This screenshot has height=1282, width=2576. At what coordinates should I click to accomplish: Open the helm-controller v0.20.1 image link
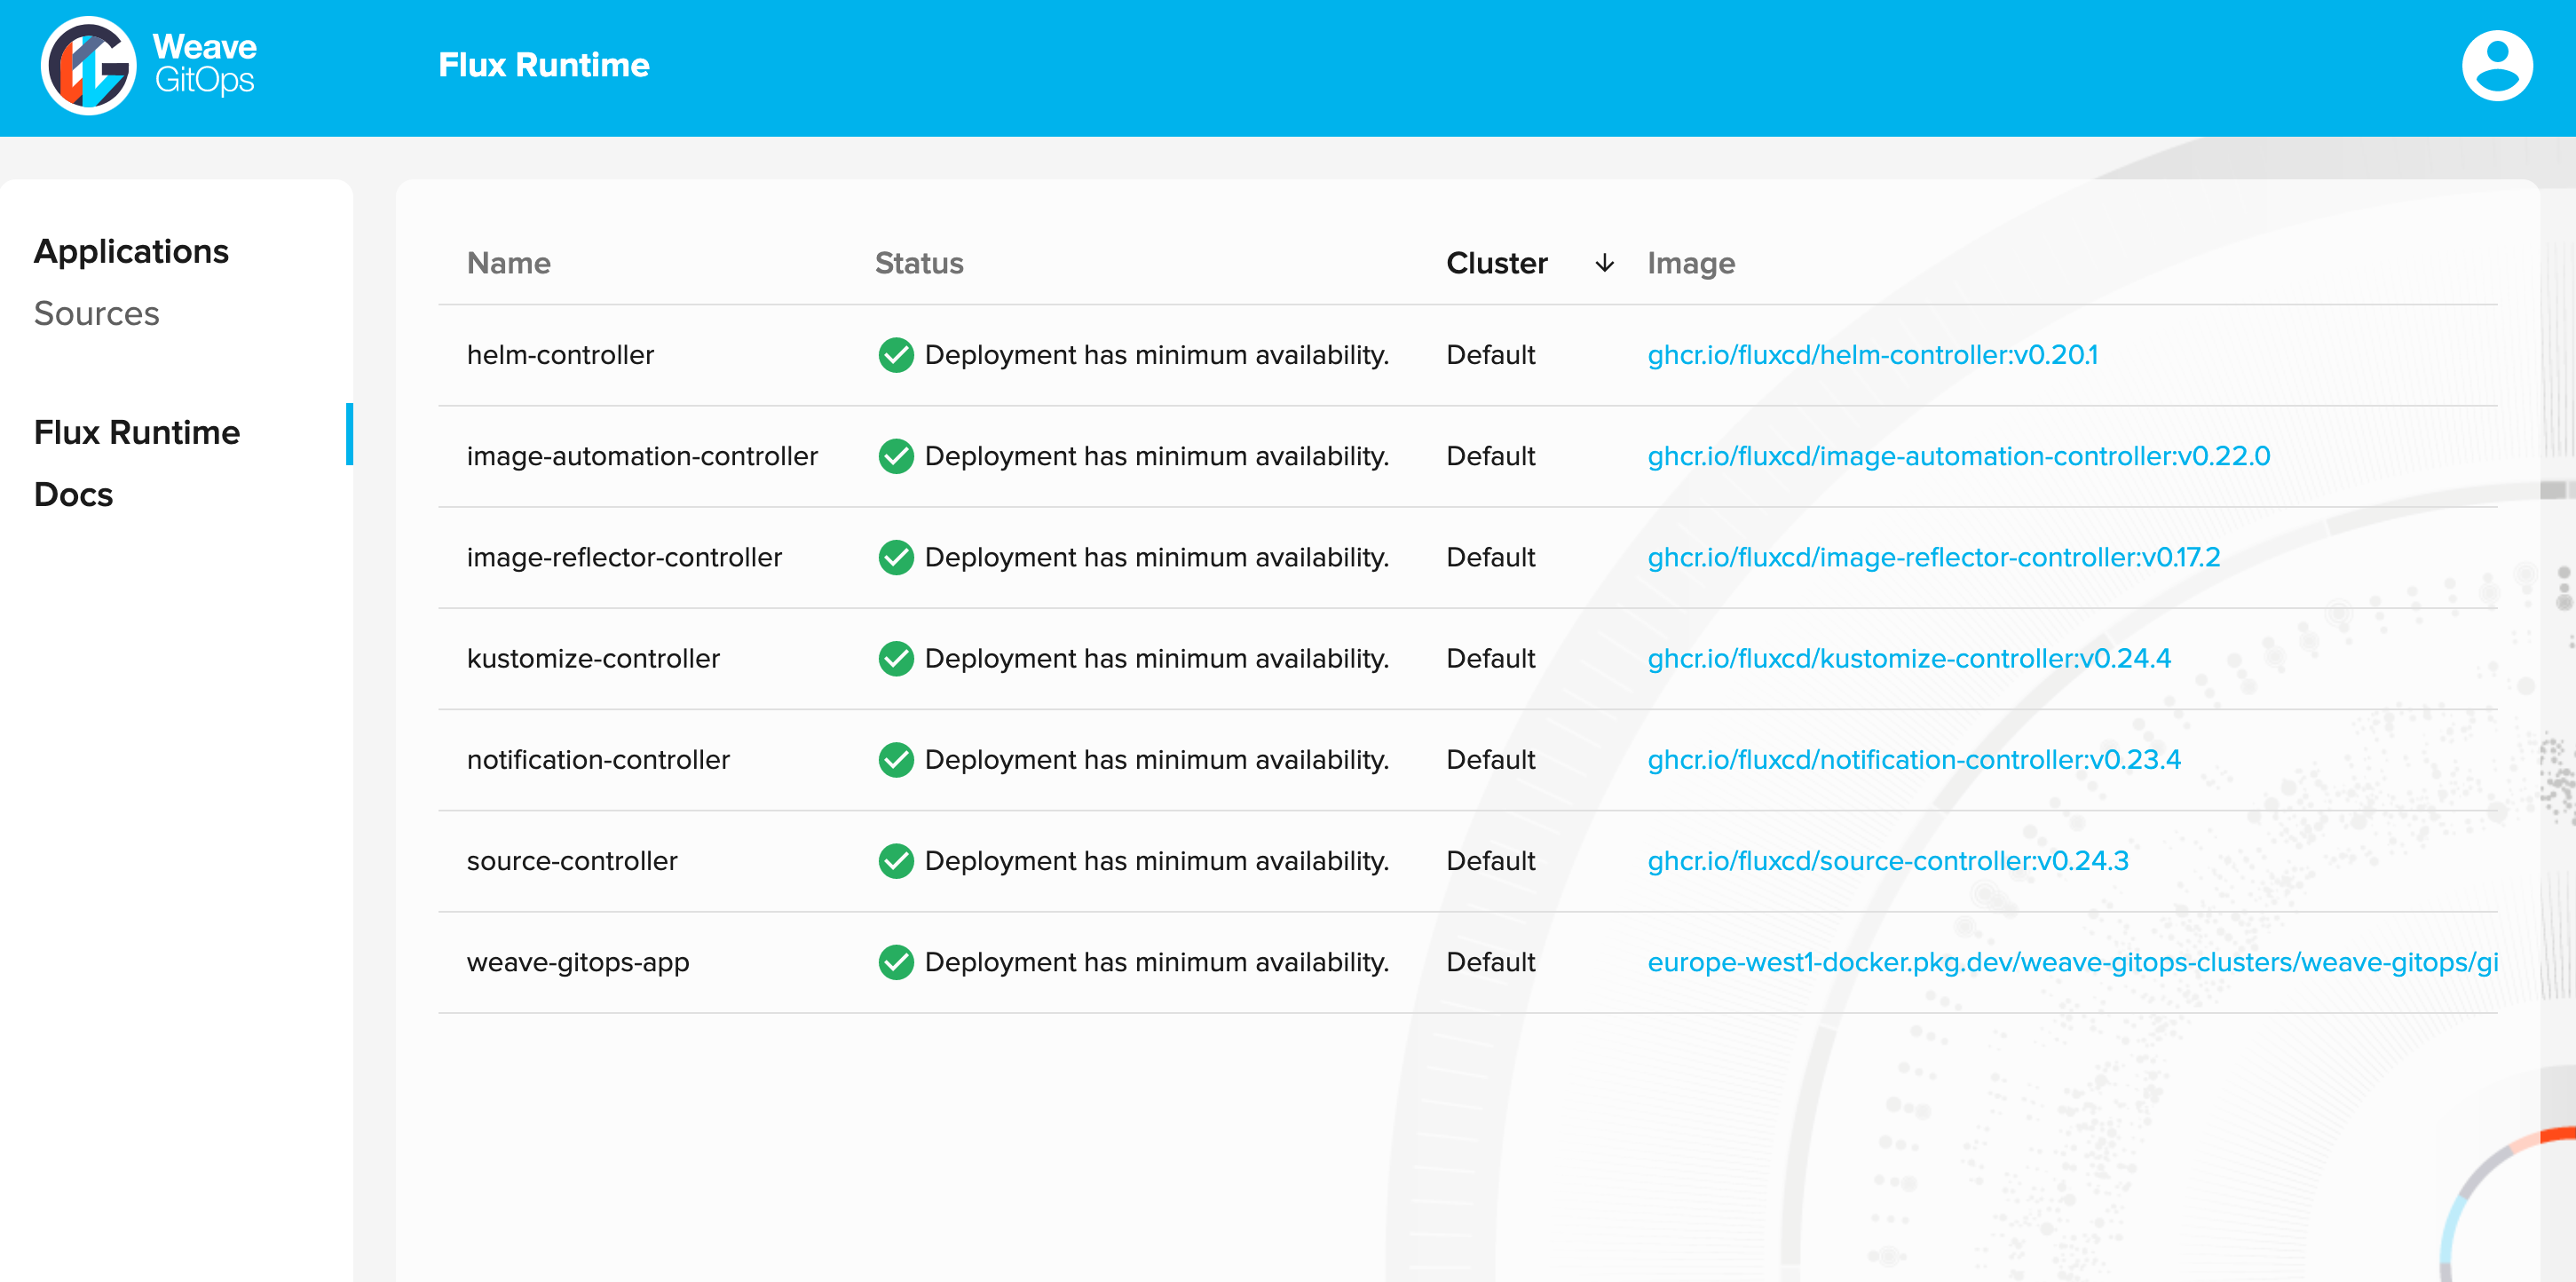tap(1871, 355)
